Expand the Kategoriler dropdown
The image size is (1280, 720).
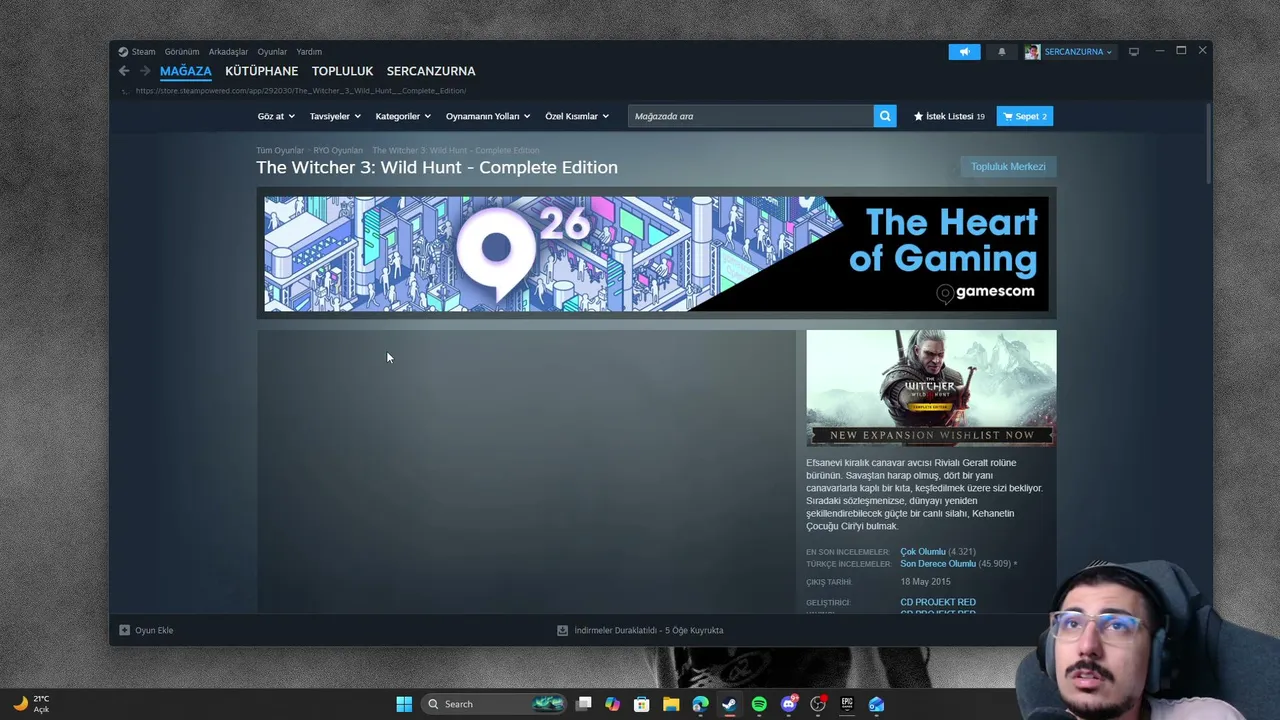(x=403, y=116)
